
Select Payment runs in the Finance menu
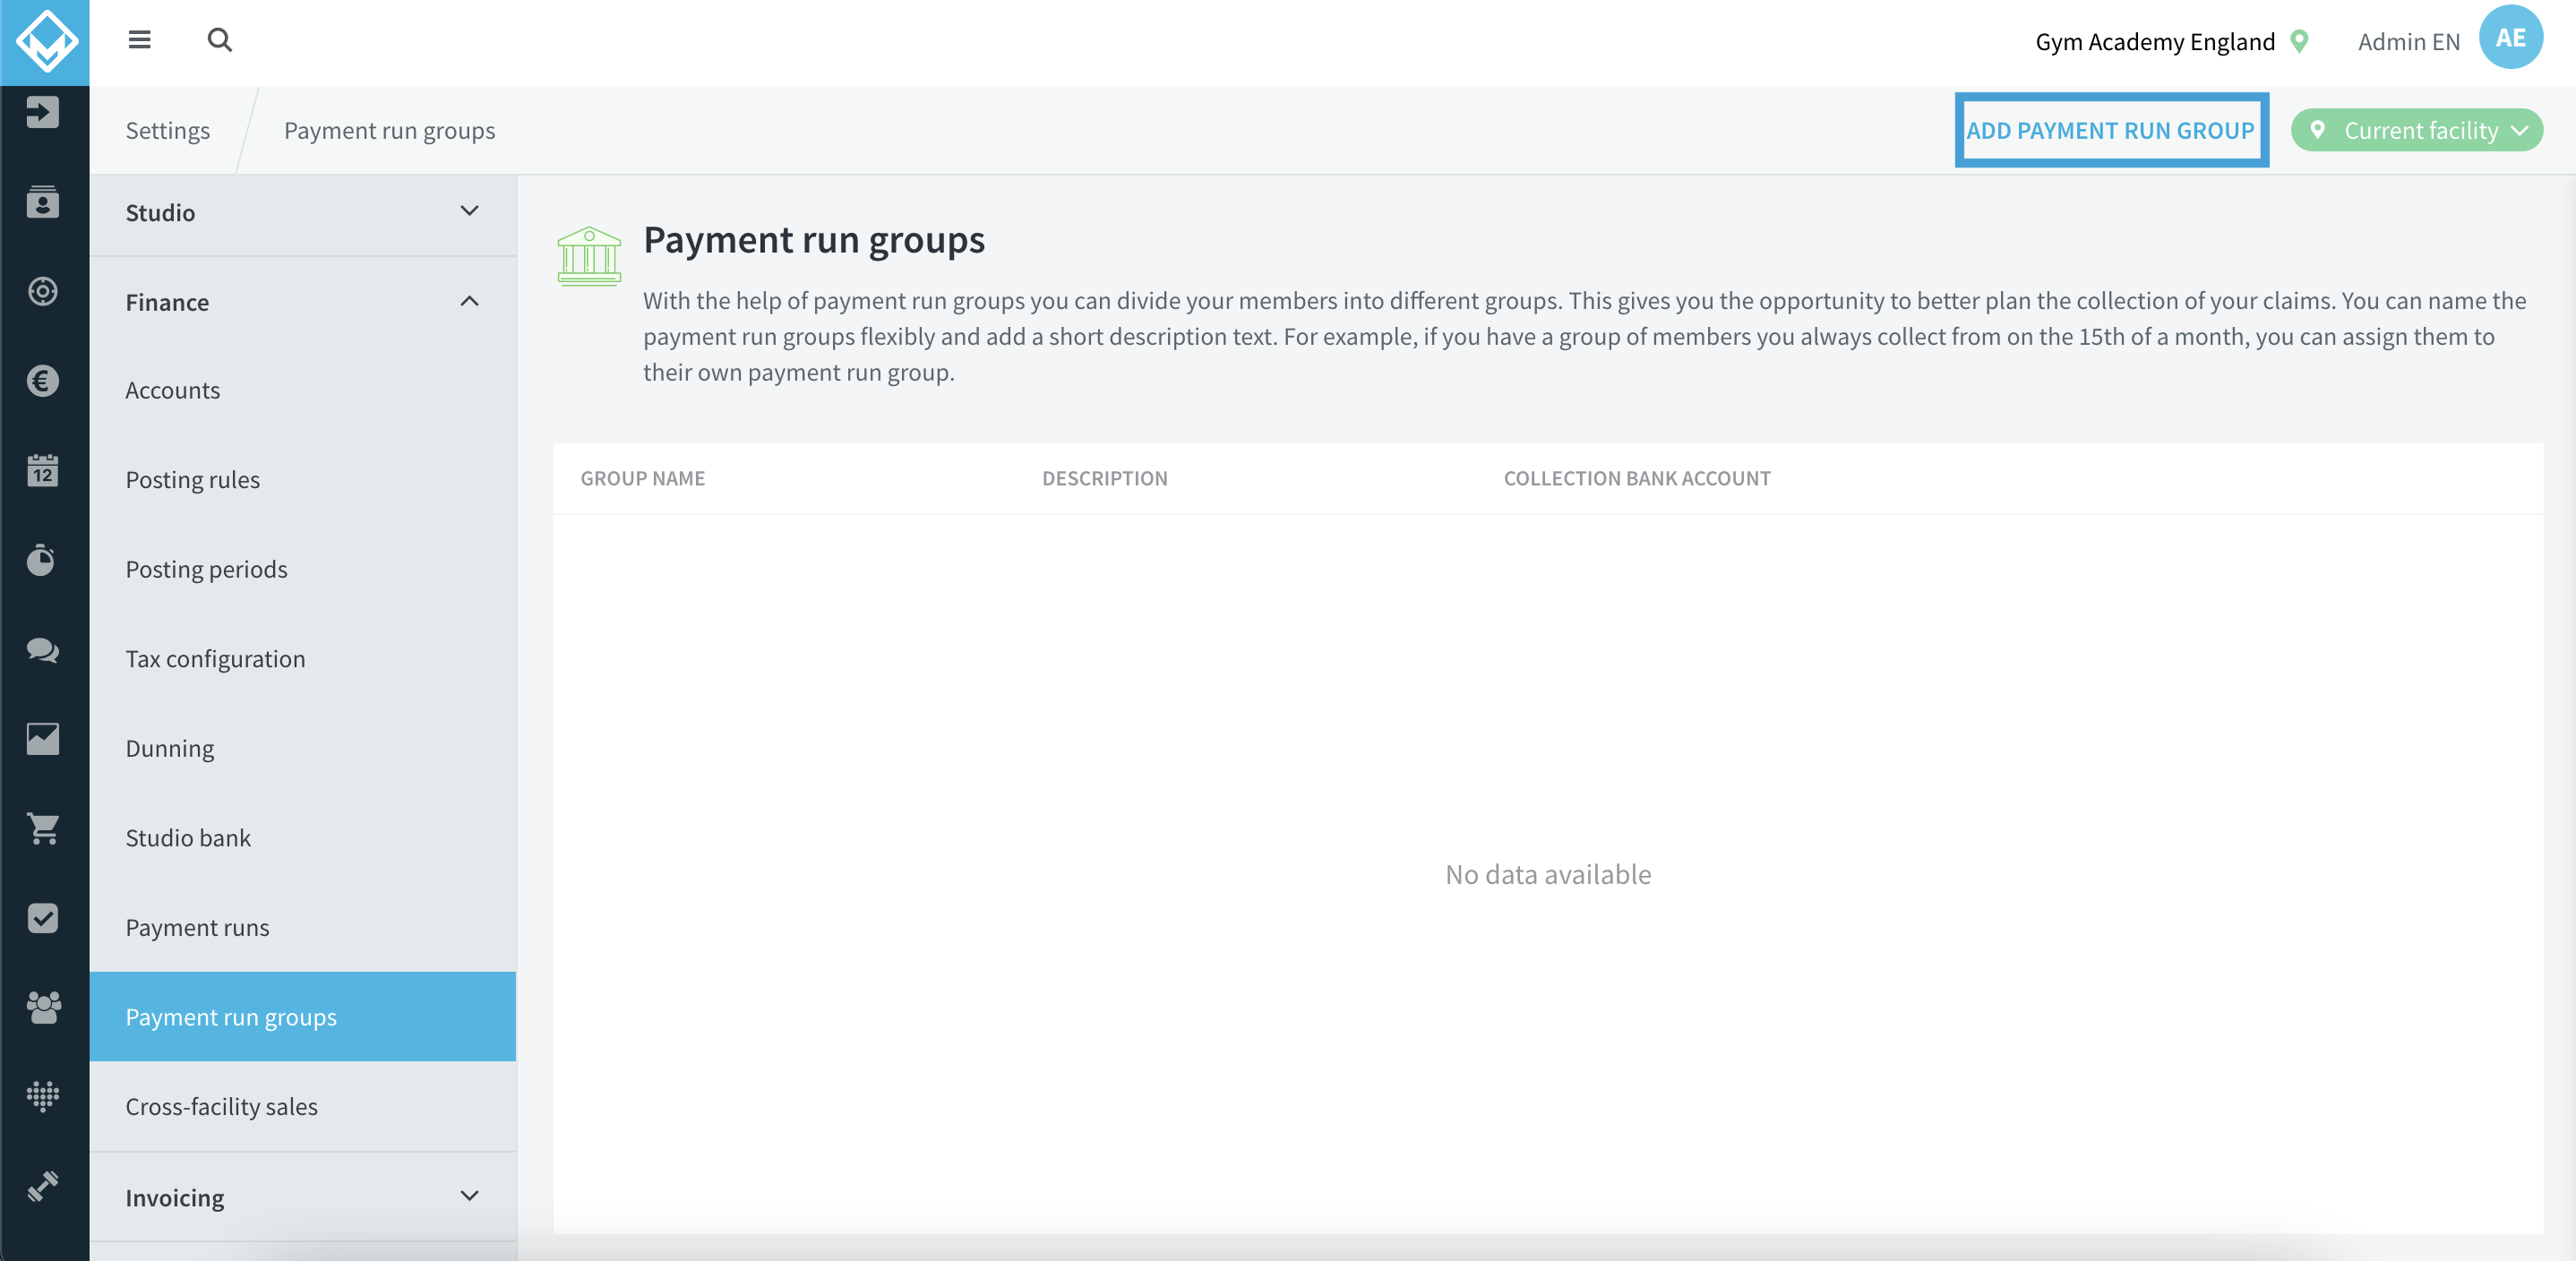coord(197,927)
